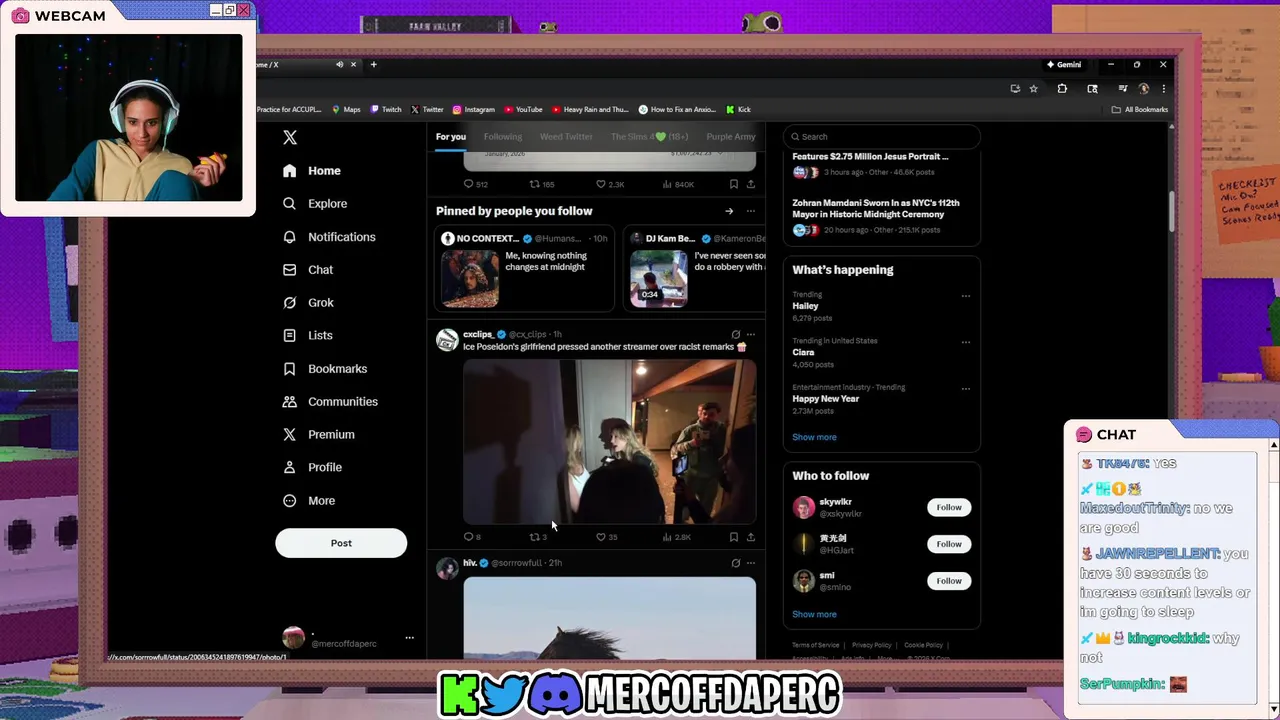Click the Gemini button in Chrome
Viewport: 1280px width, 720px height.
[x=1064, y=65]
